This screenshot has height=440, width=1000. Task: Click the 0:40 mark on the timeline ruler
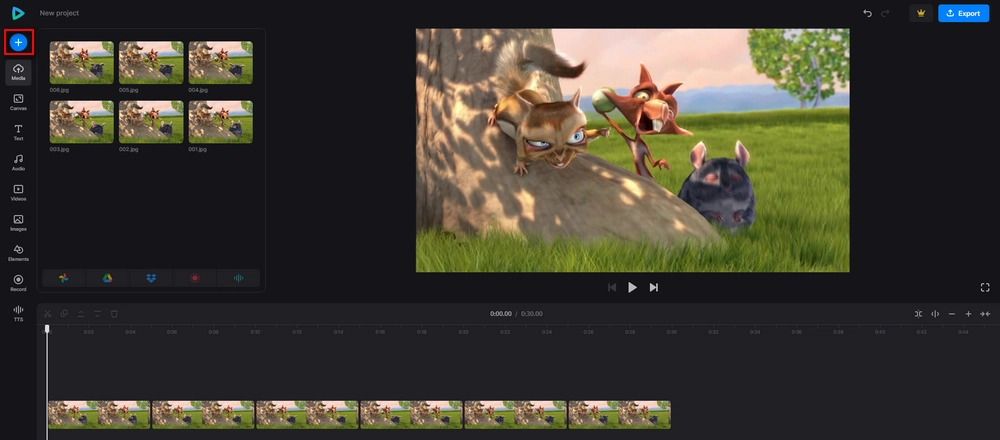pos(880,332)
